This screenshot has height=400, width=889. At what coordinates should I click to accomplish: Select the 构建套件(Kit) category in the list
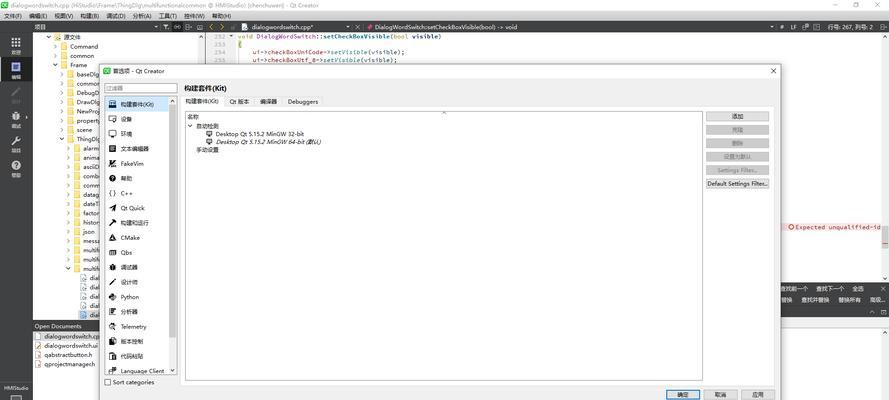tap(136, 104)
